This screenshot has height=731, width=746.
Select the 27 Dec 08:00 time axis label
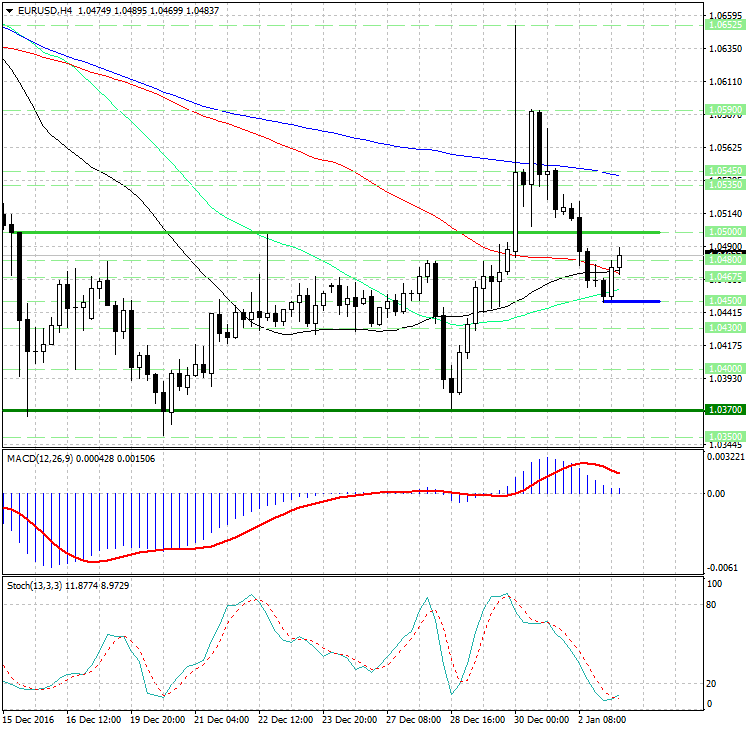tap(413, 720)
